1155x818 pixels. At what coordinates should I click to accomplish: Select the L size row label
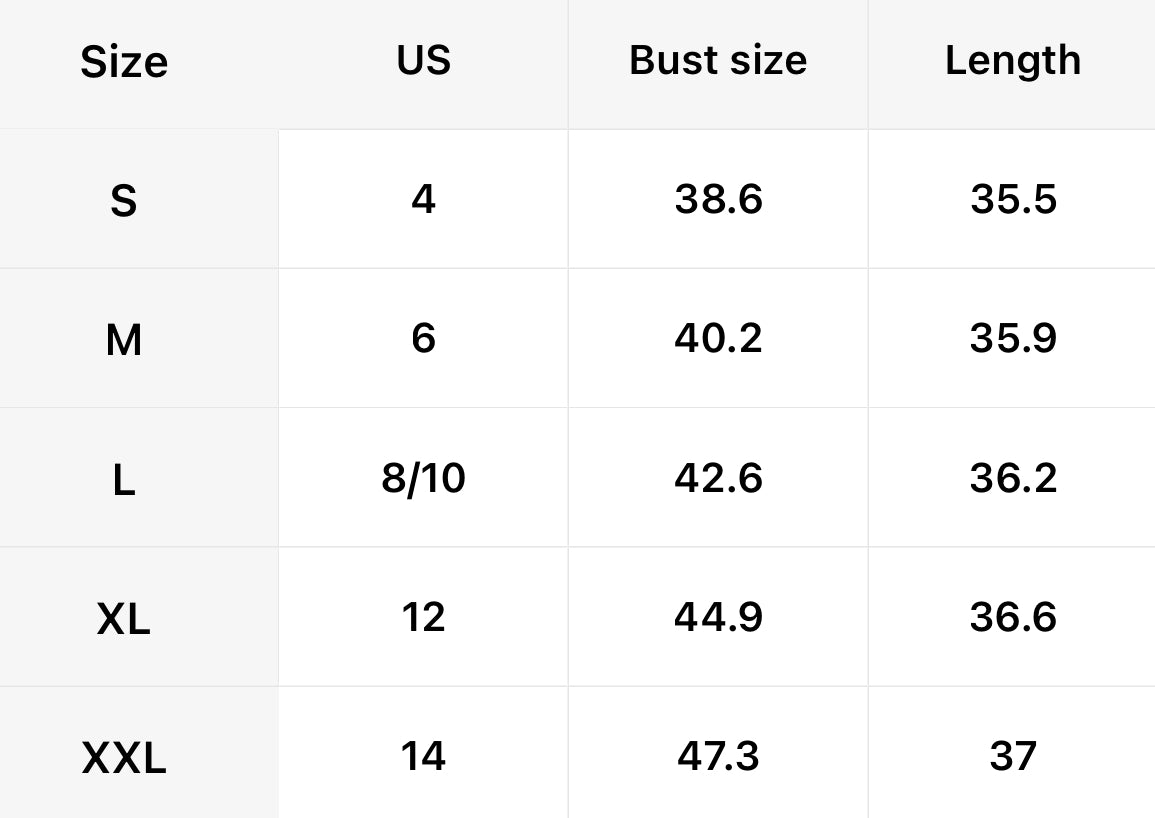[x=124, y=480]
